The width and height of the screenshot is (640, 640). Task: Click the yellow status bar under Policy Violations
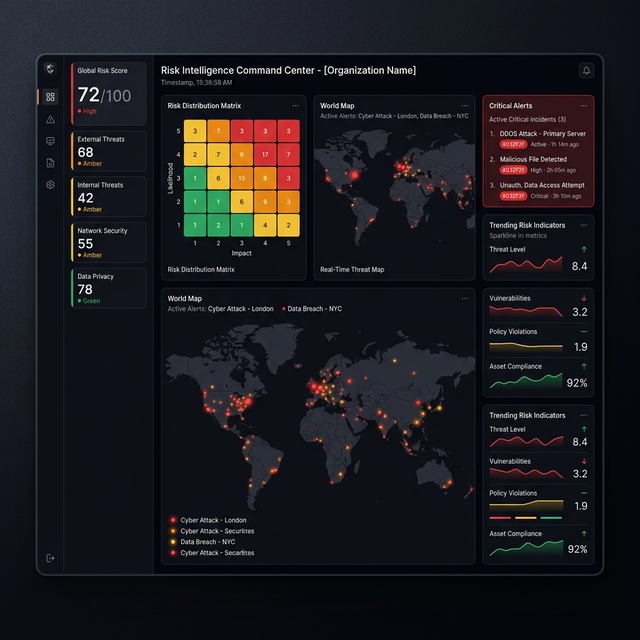coord(526,518)
